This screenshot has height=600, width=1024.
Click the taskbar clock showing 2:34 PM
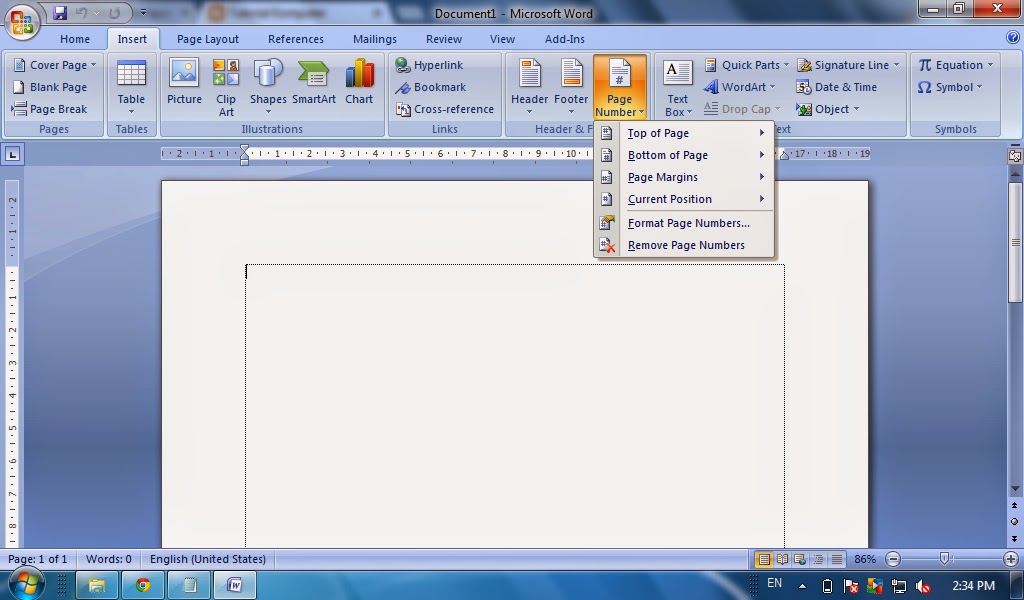[x=973, y=586]
